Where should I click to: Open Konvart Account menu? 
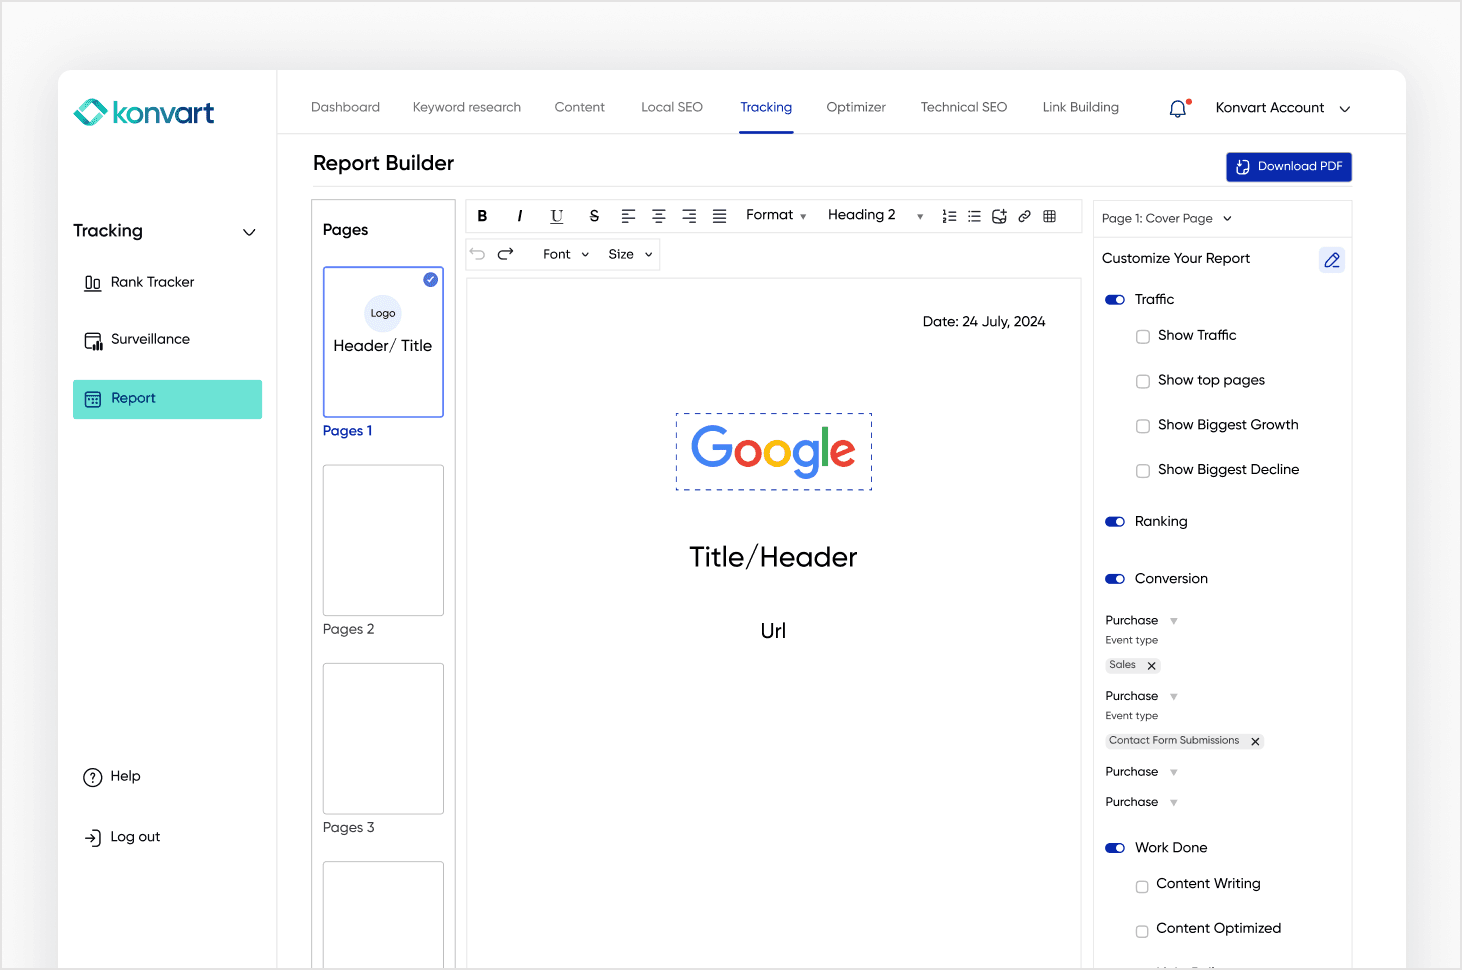point(1283,108)
